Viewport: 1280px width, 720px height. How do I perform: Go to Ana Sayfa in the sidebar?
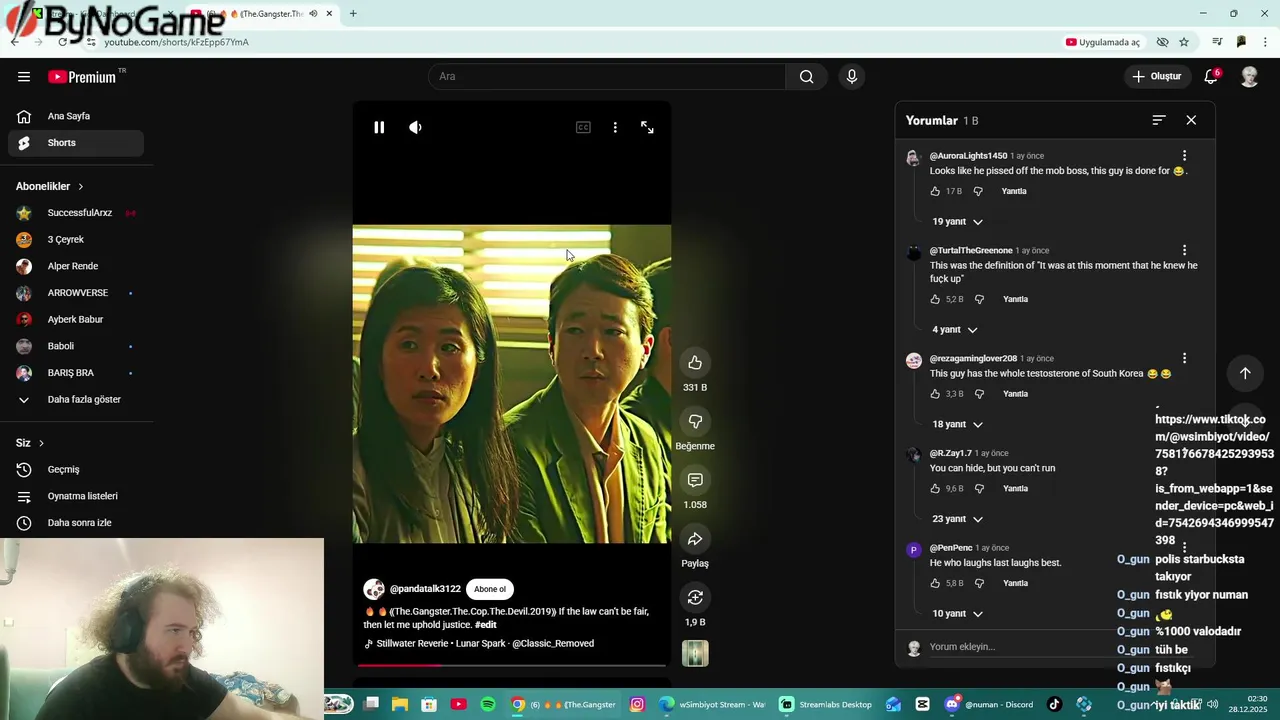click(76, 116)
